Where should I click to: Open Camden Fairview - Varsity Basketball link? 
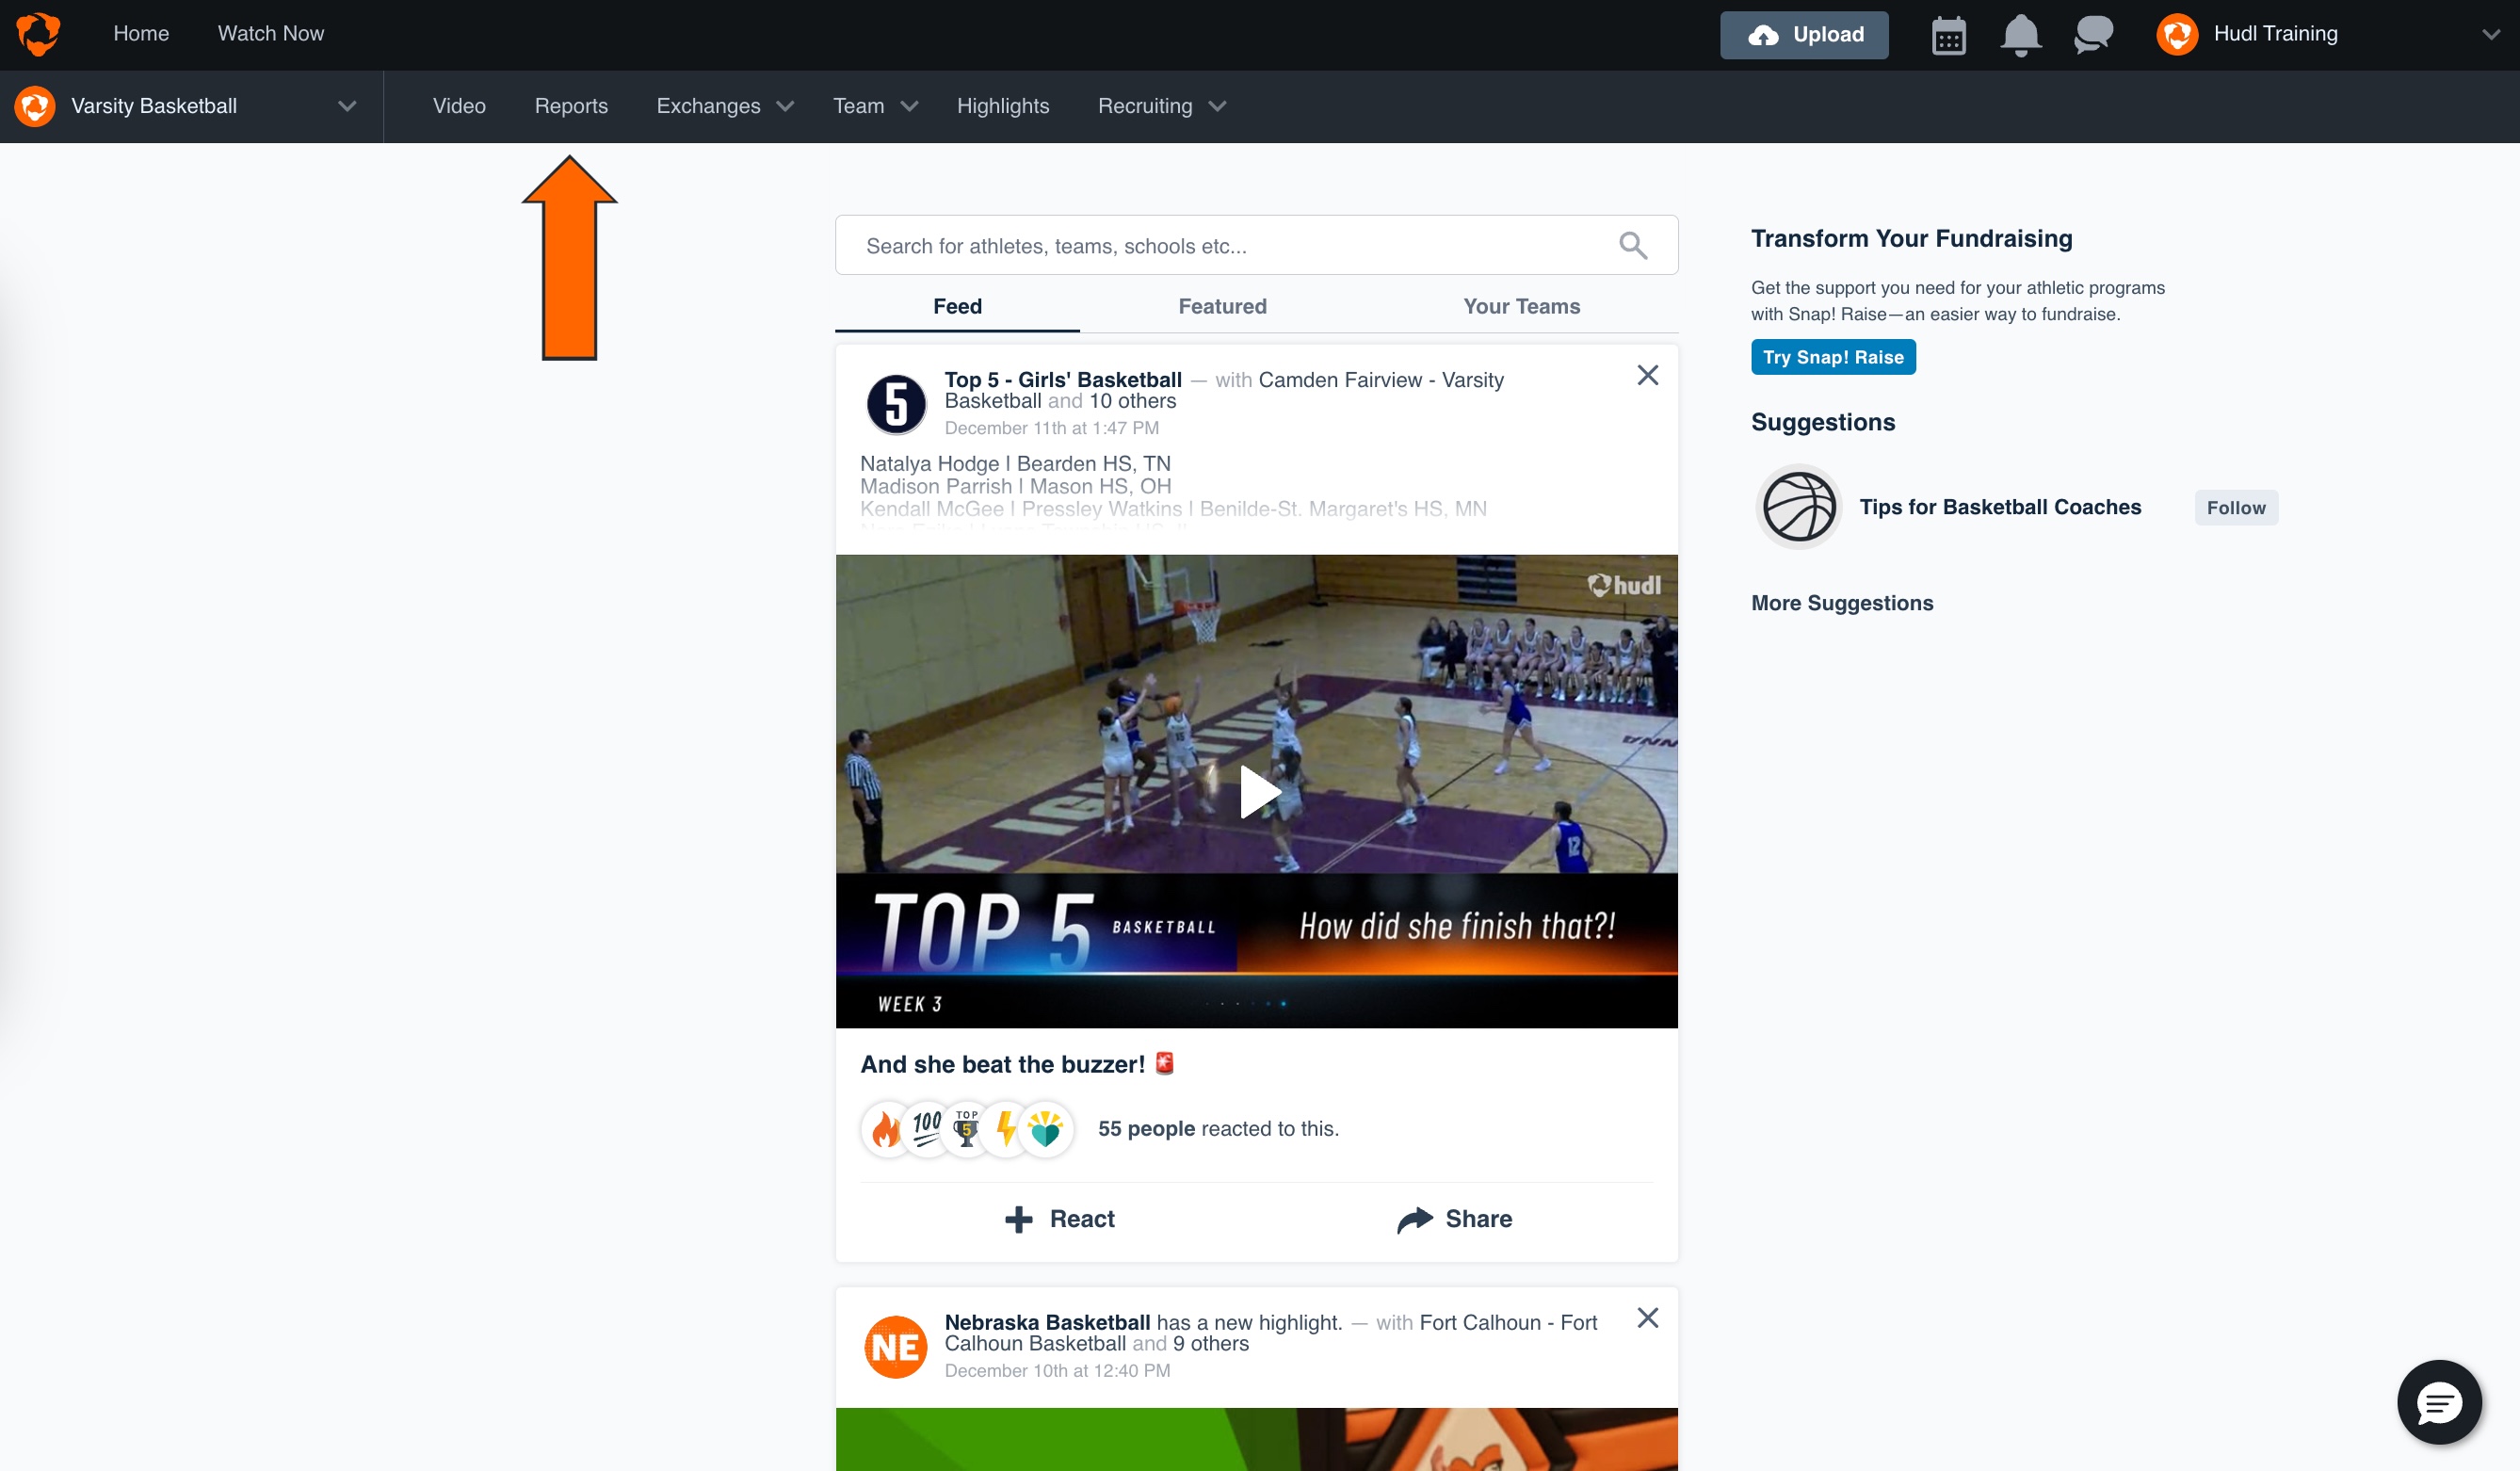pyautogui.click(x=1224, y=390)
